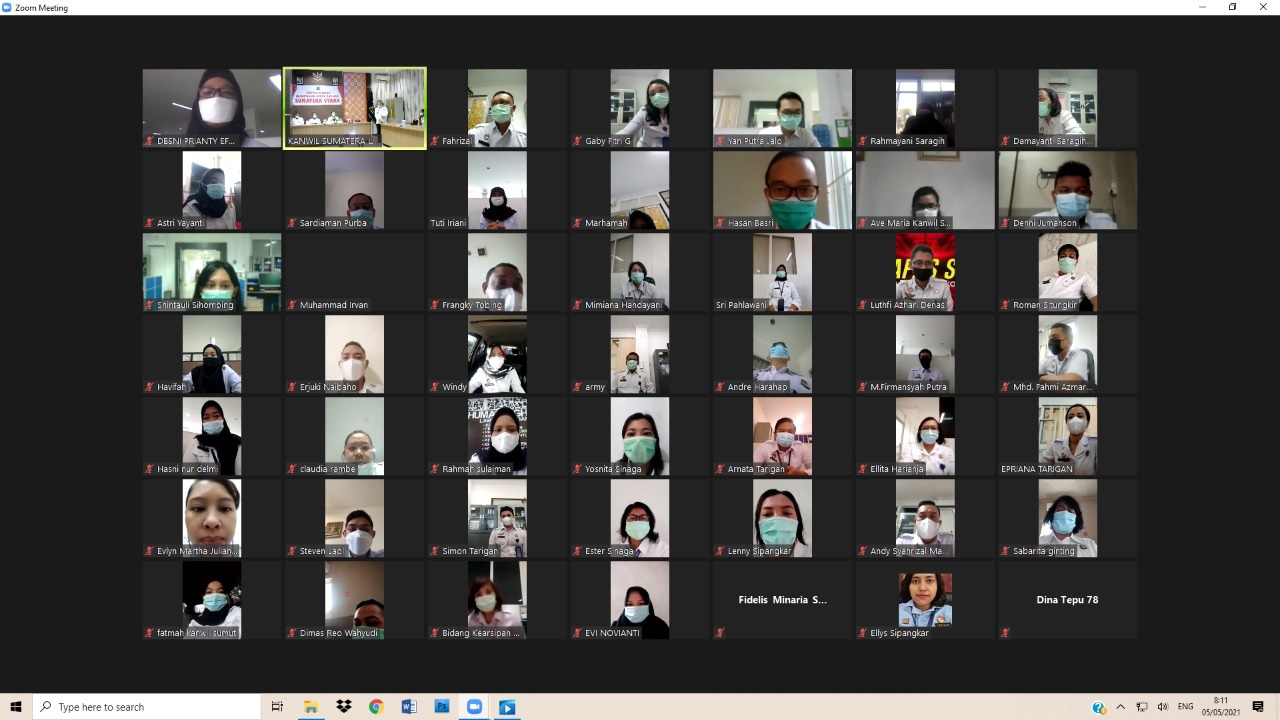The image size is (1280, 720).
Task: Click the EVI NOVIANTI name label
Action: (x=612, y=633)
